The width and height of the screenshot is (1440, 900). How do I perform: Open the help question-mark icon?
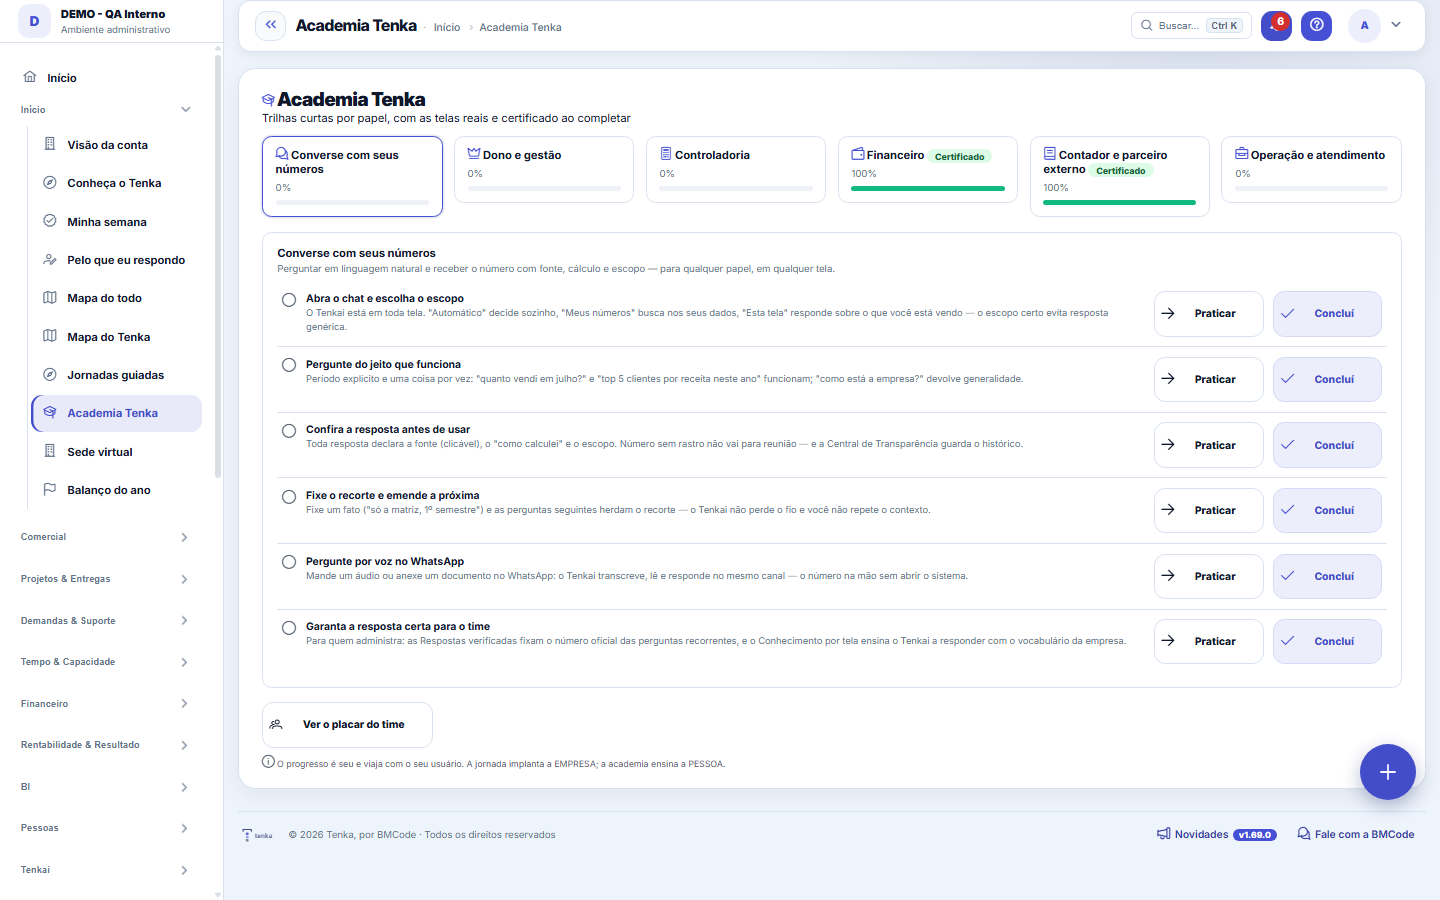[1317, 25]
